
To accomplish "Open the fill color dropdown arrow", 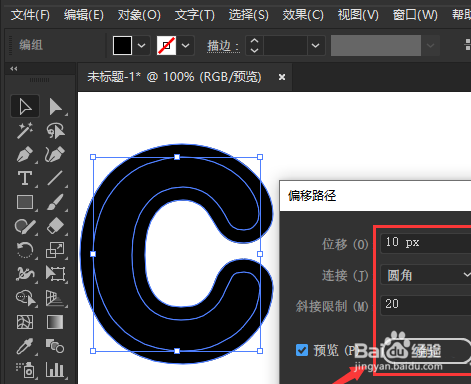I will [x=141, y=45].
